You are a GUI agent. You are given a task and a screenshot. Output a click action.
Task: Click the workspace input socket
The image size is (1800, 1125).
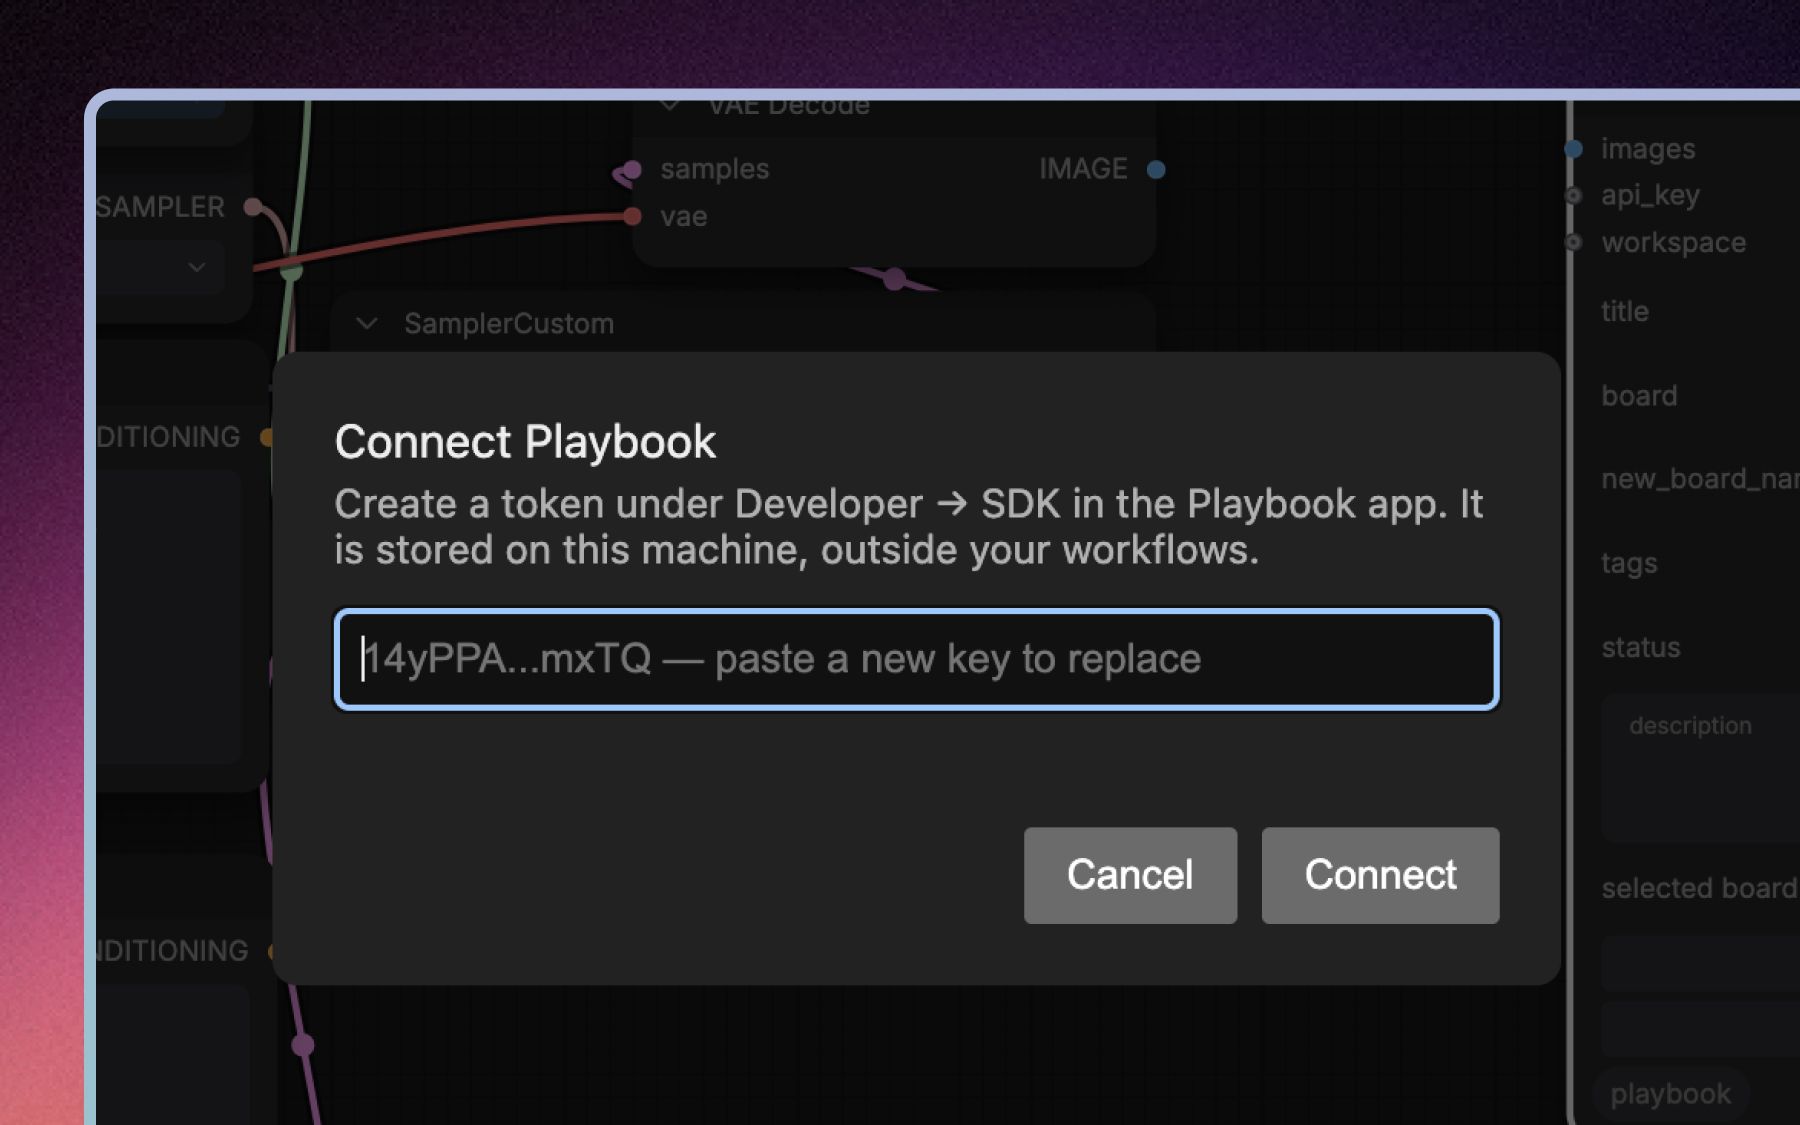[1574, 242]
